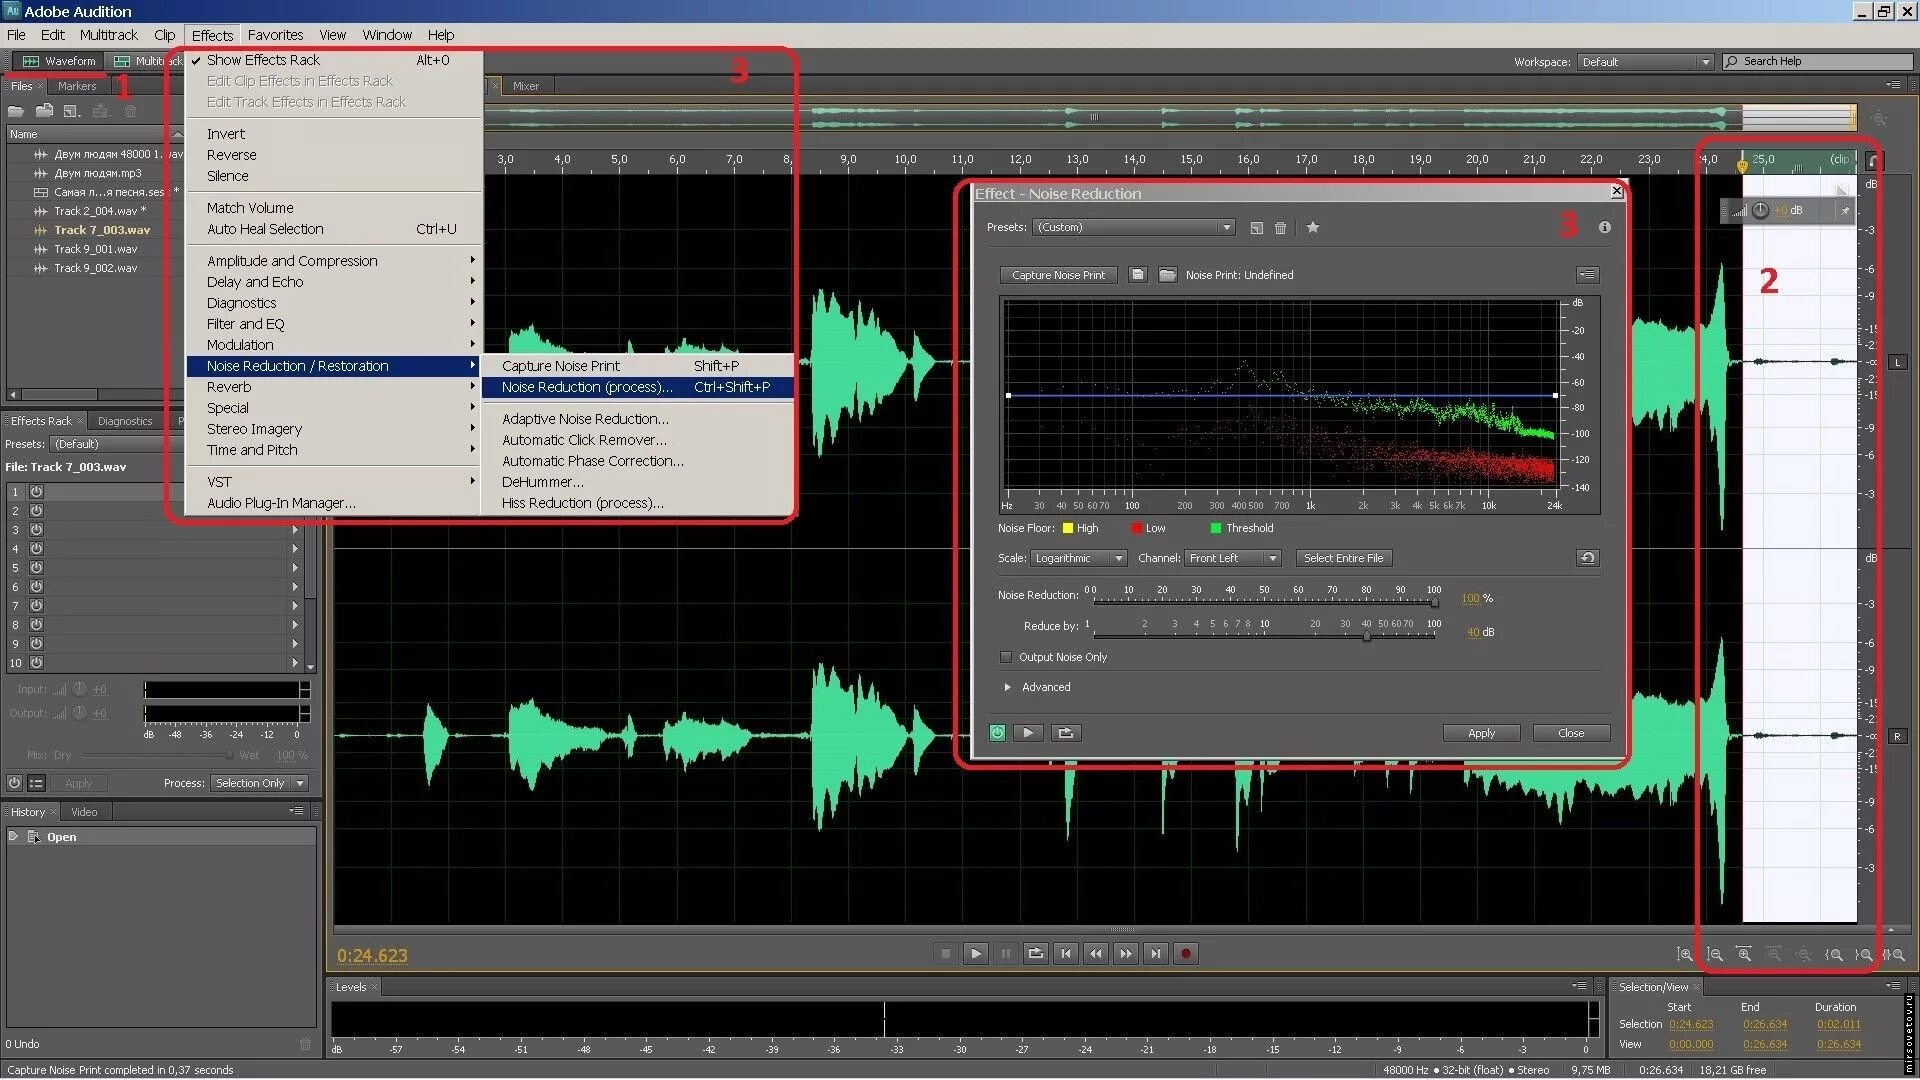Click the settings/options icon in Noise Reduction panel
Screen dimensions: 1920x1080
(x=1586, y=274)
